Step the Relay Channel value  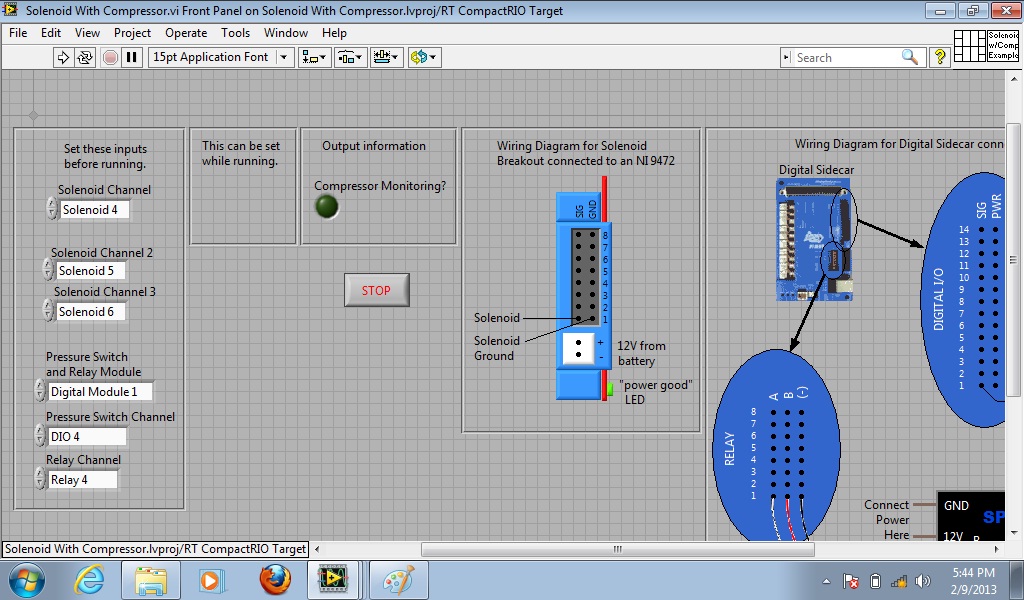(40, 479)
